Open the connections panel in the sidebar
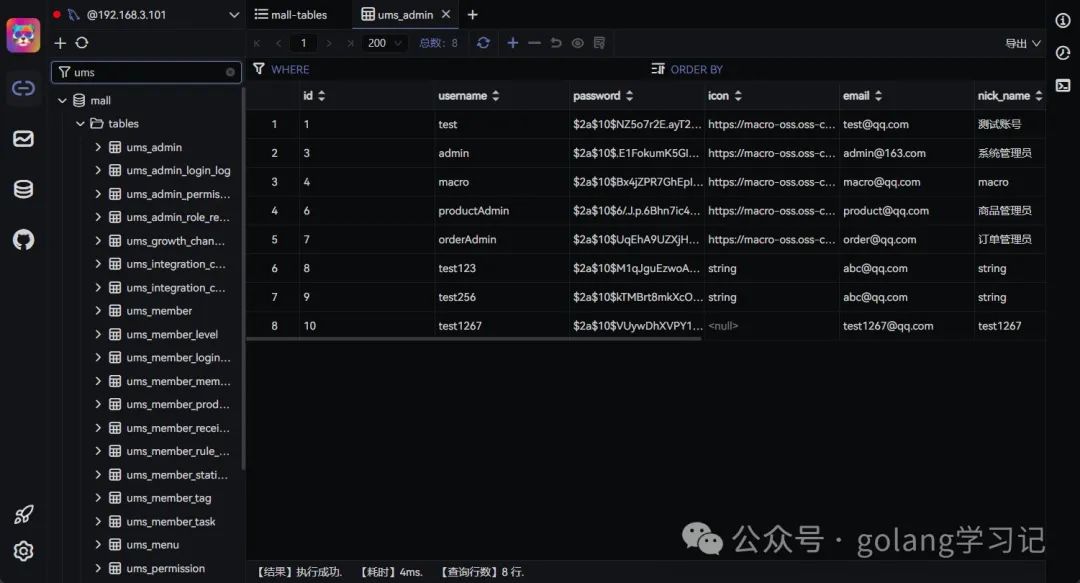The image size is (1080, 583). (x=23, y=88)
